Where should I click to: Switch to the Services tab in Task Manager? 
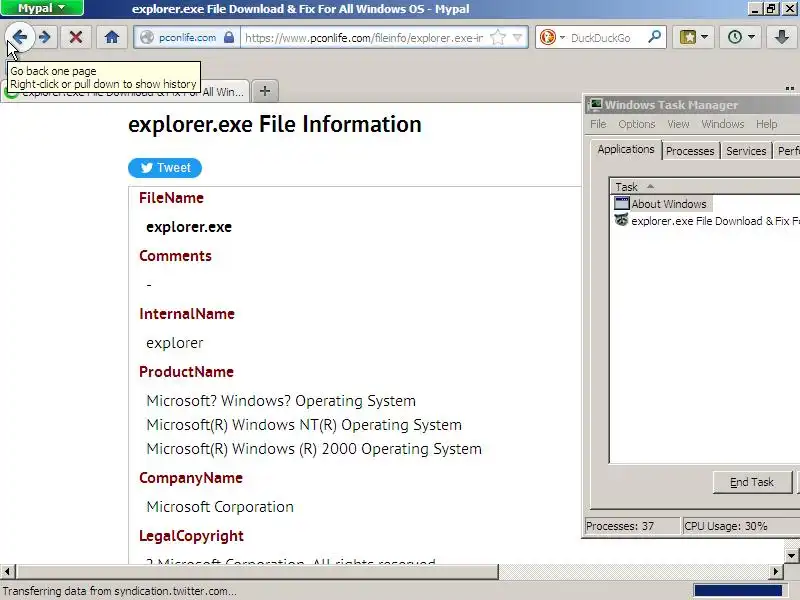pyautogui.click(x=746, y=151)
